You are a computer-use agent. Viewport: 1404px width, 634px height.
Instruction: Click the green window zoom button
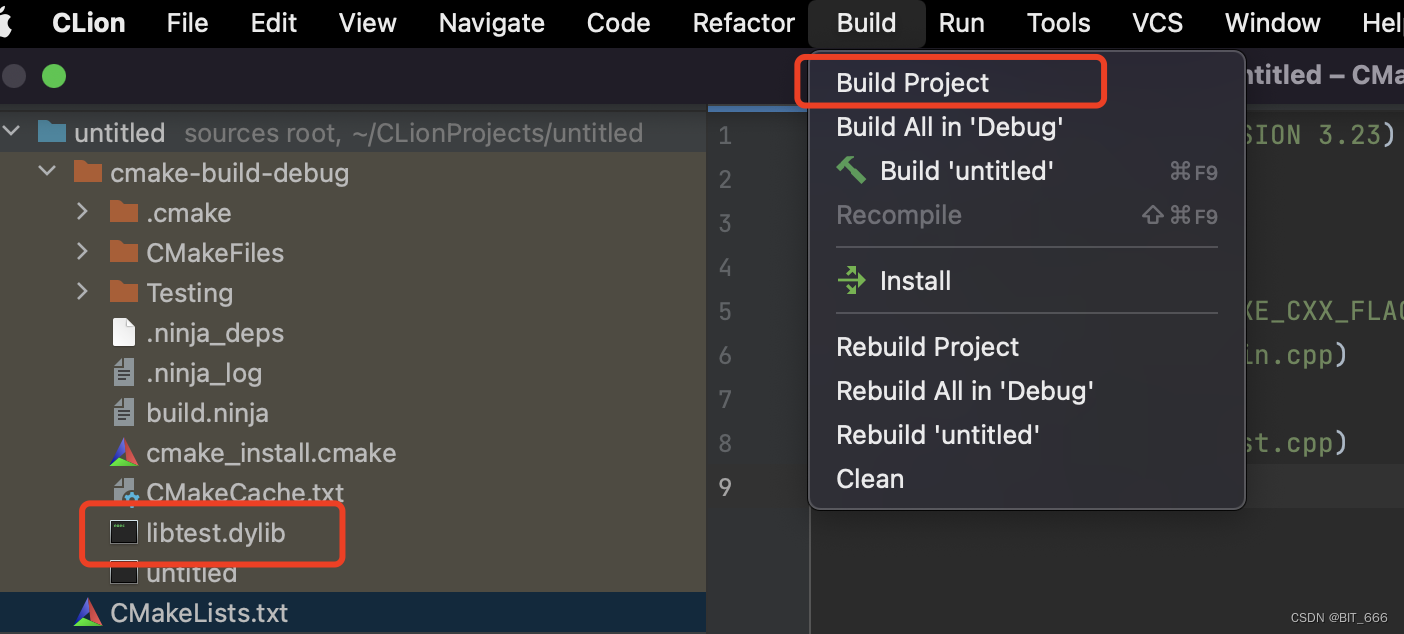pos(53,76)
